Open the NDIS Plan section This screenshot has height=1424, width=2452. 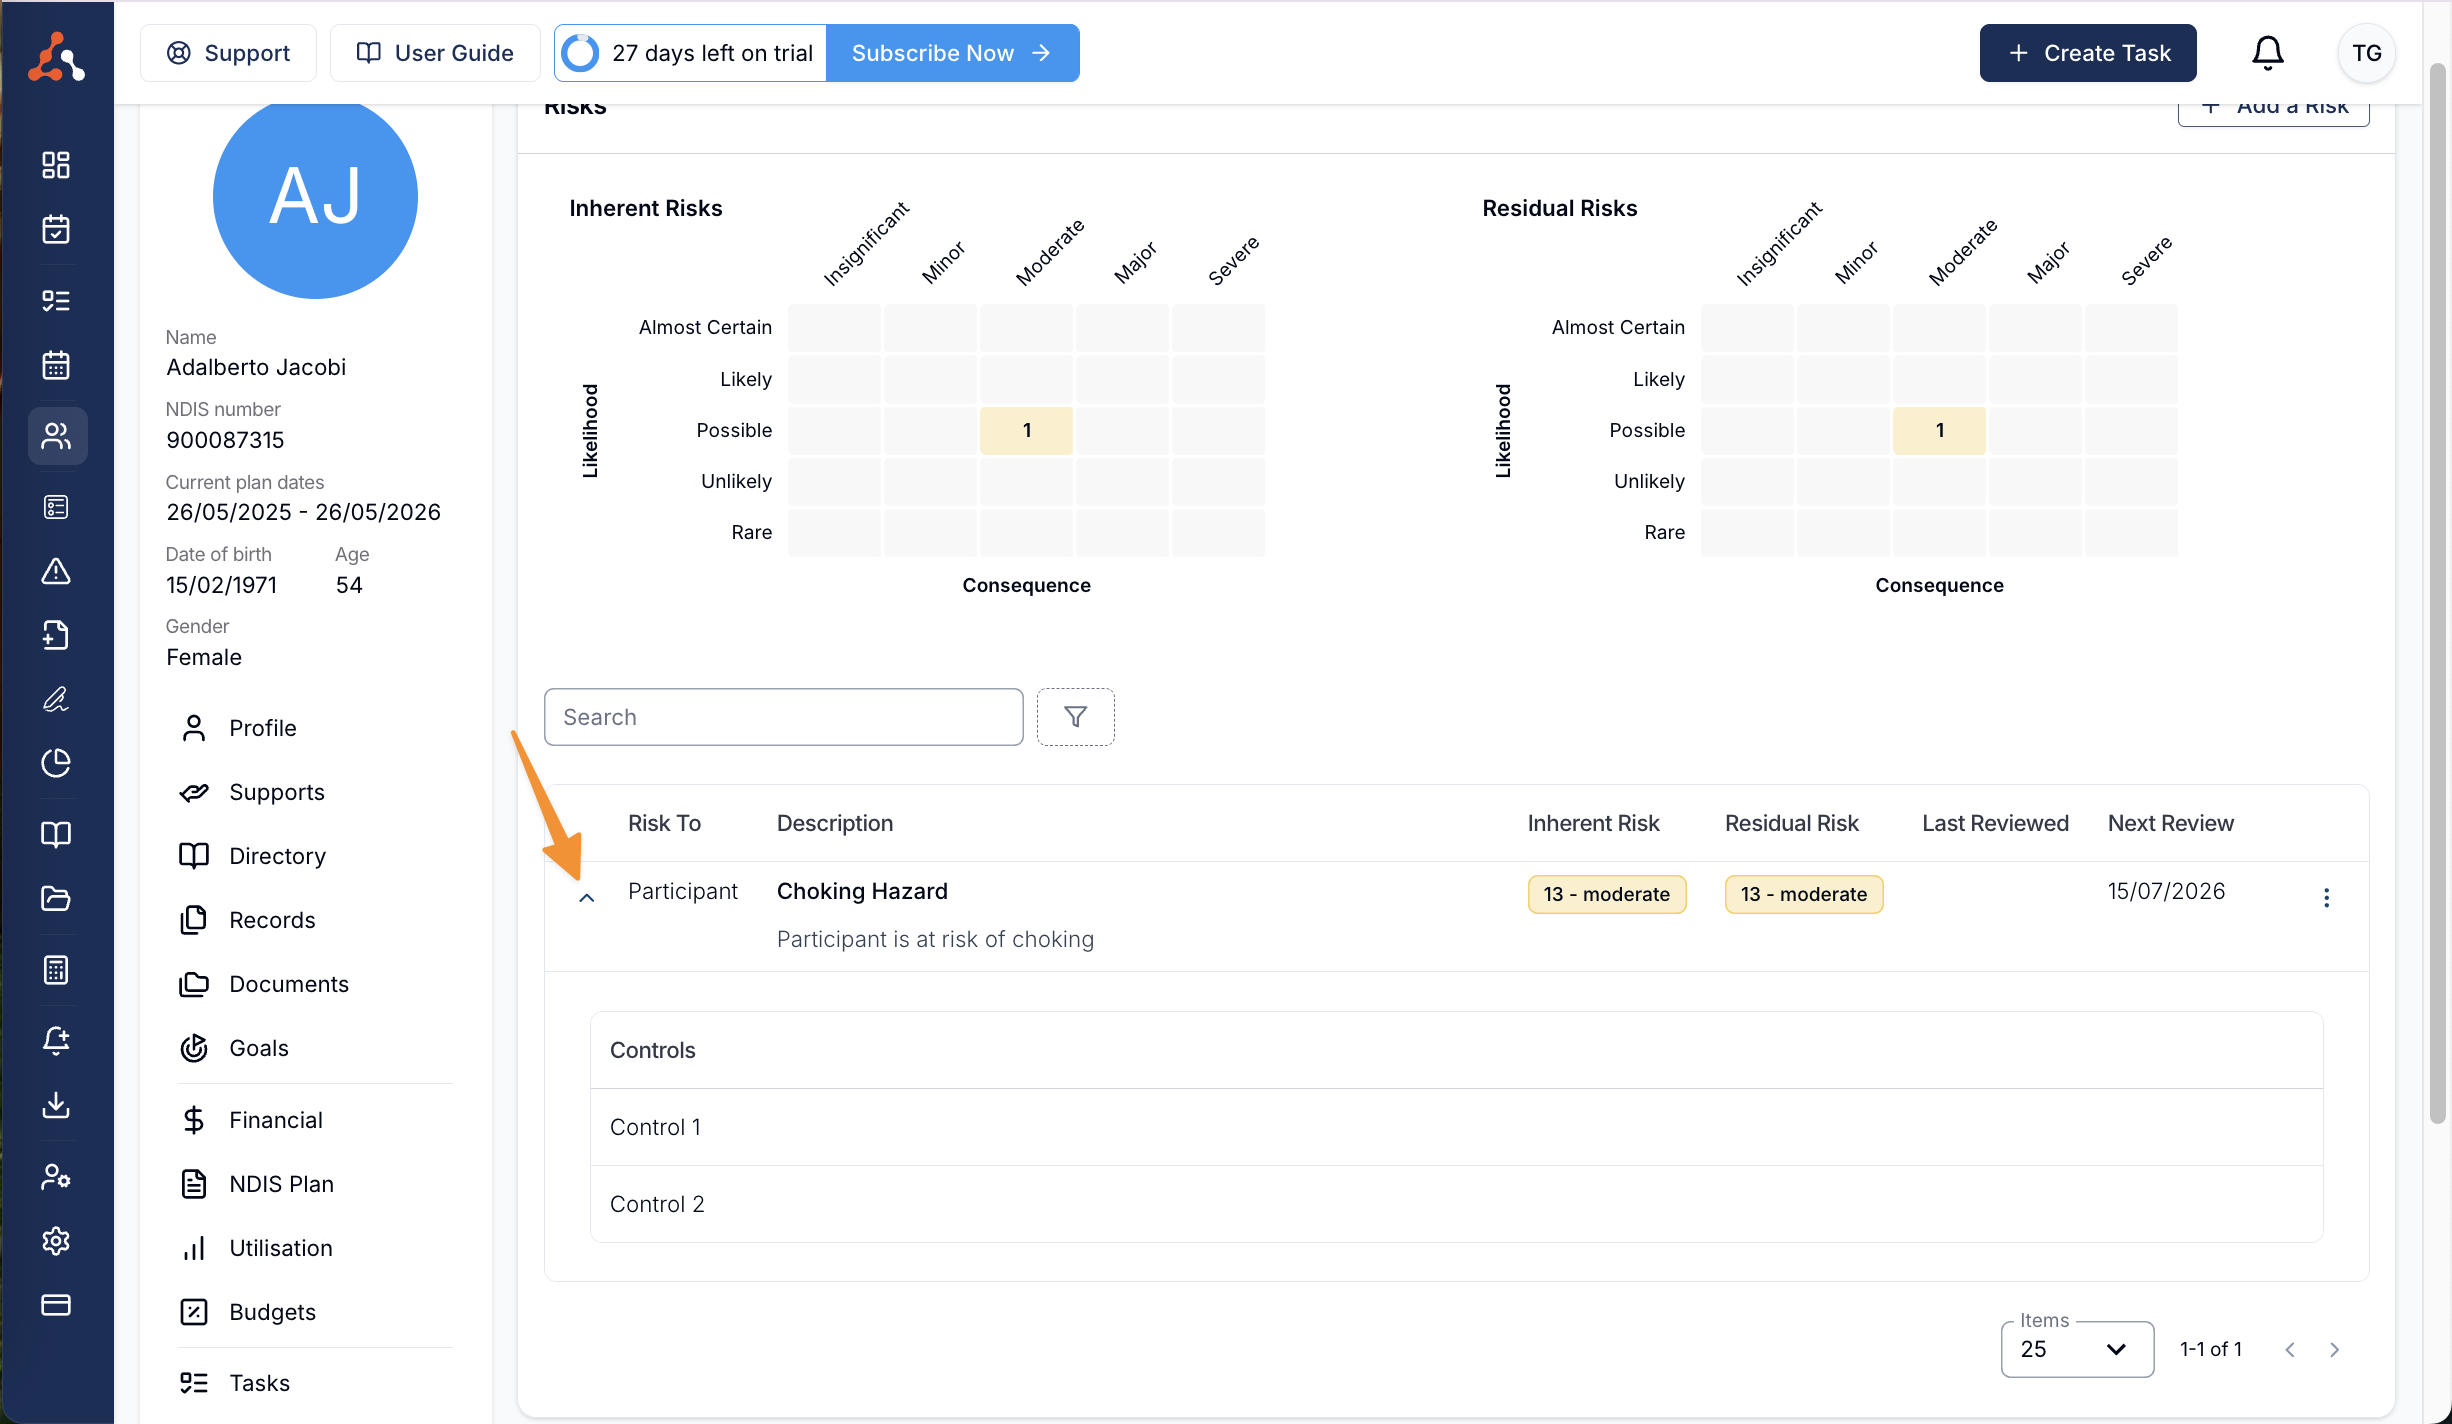point(280,1184)
